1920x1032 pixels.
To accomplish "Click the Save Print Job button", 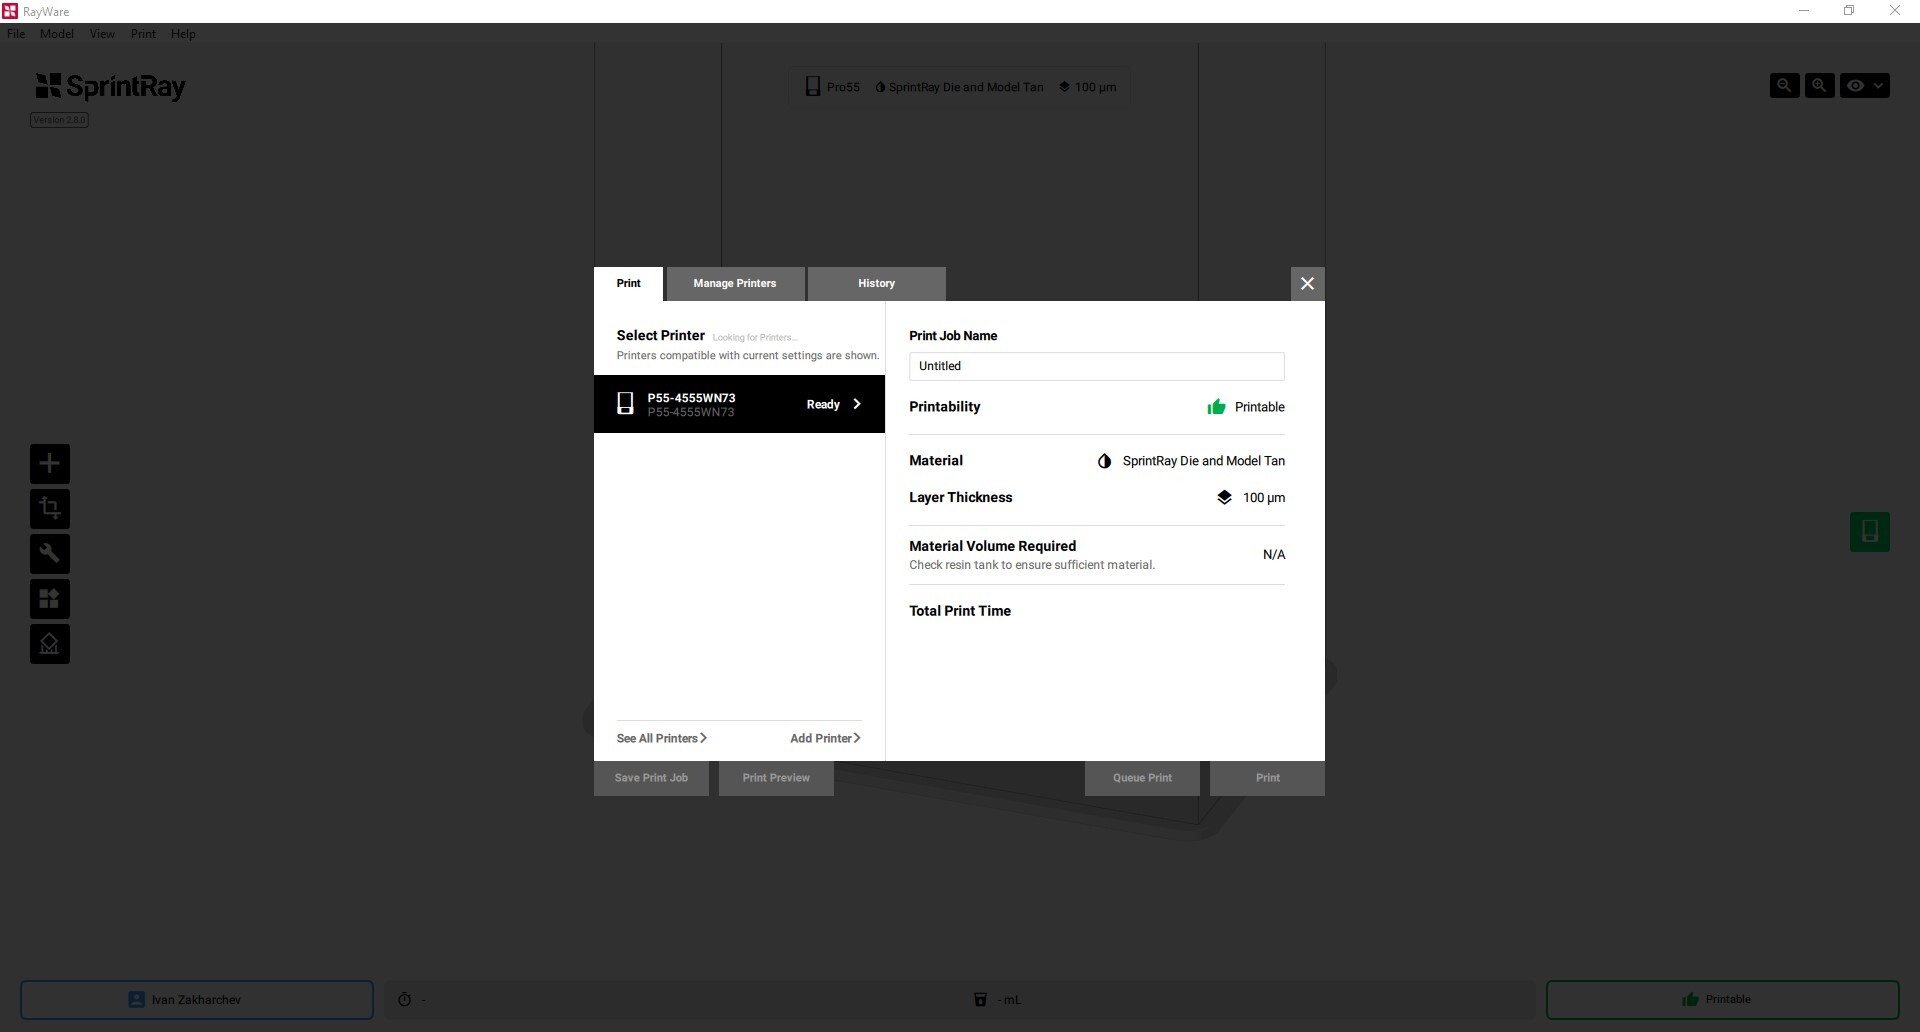I will (651, 778).
